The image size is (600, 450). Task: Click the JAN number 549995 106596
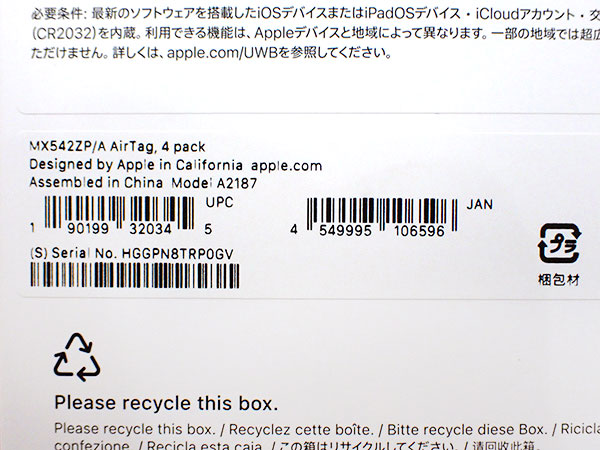[x=382, y=231]
